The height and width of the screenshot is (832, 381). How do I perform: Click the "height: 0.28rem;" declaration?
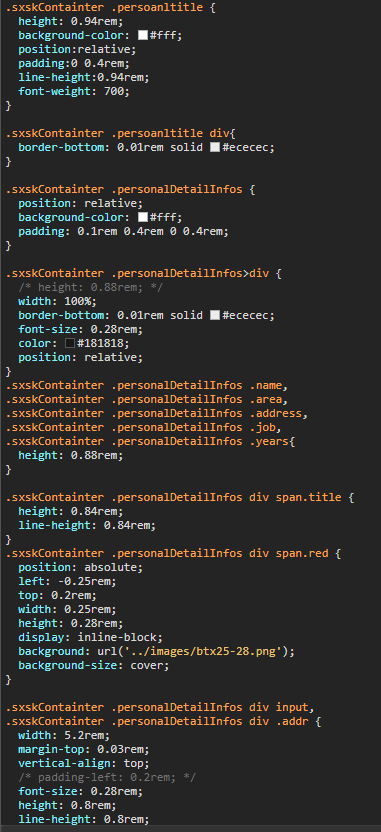[71, 623]
